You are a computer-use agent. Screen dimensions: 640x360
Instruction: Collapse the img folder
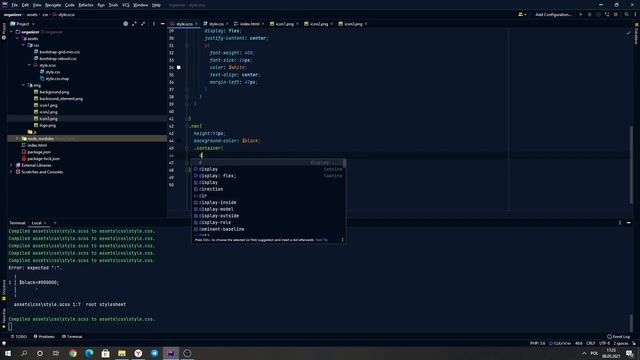(24, 85)
